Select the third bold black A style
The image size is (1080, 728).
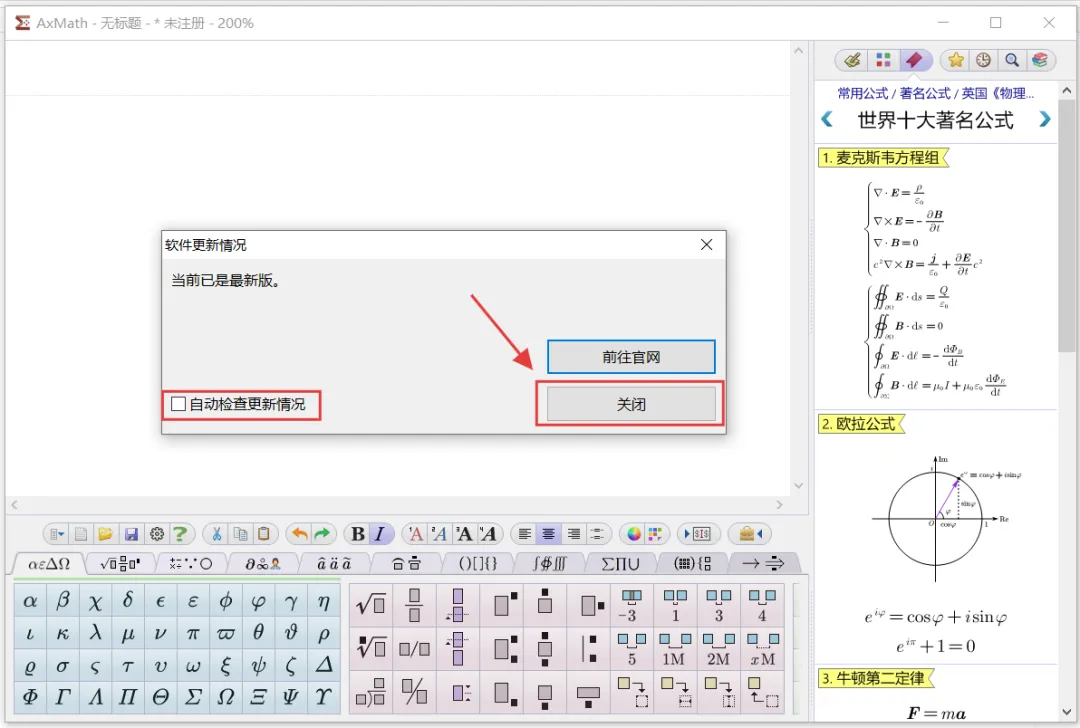464,534
